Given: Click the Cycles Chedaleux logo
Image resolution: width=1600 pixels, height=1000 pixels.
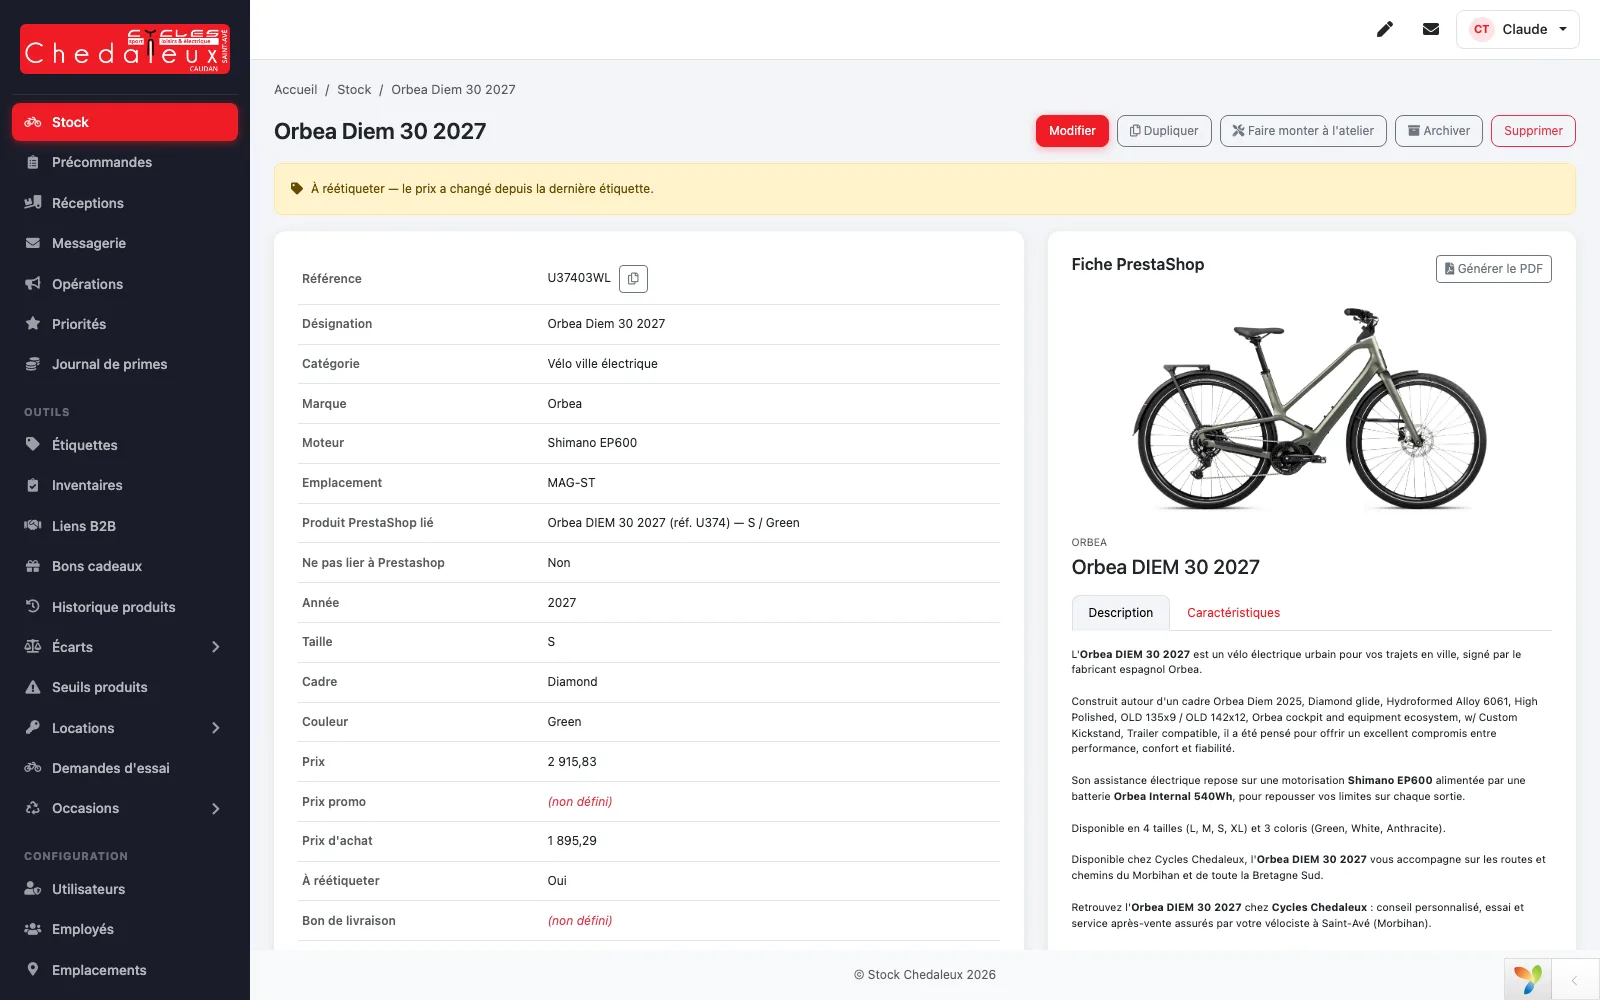Looking at the screenshot, I should [x=125, y=49].
